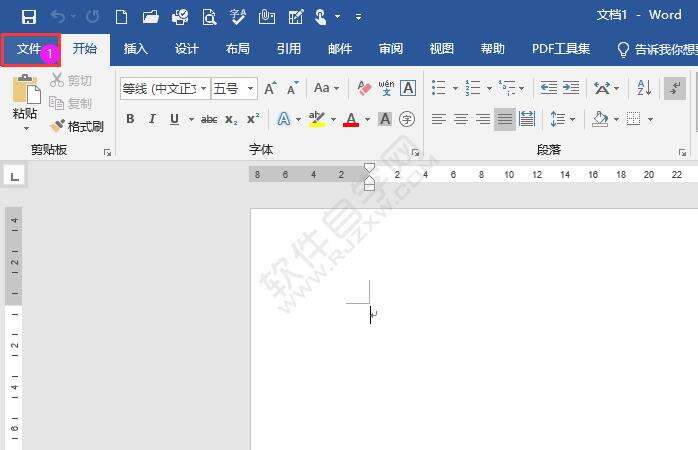
Task: Open the font color dropdown arrow
Action: (367, 119)
